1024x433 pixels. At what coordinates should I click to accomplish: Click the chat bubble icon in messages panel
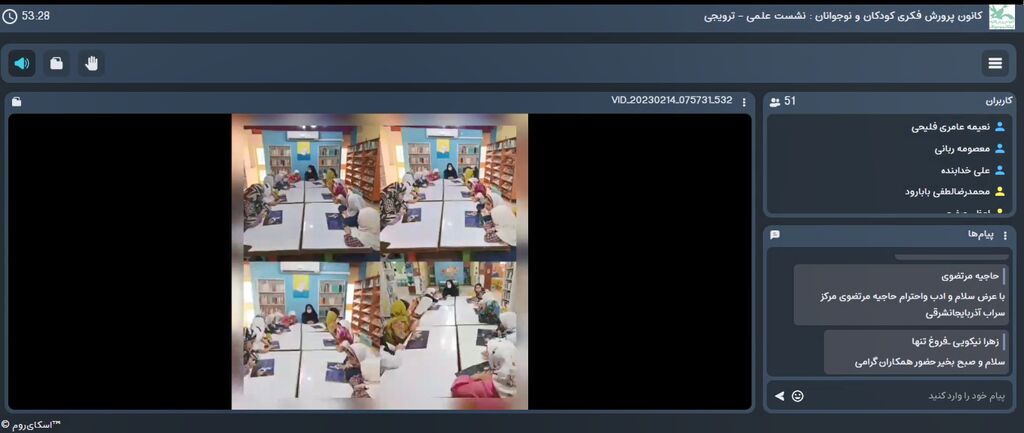point(775,234)
